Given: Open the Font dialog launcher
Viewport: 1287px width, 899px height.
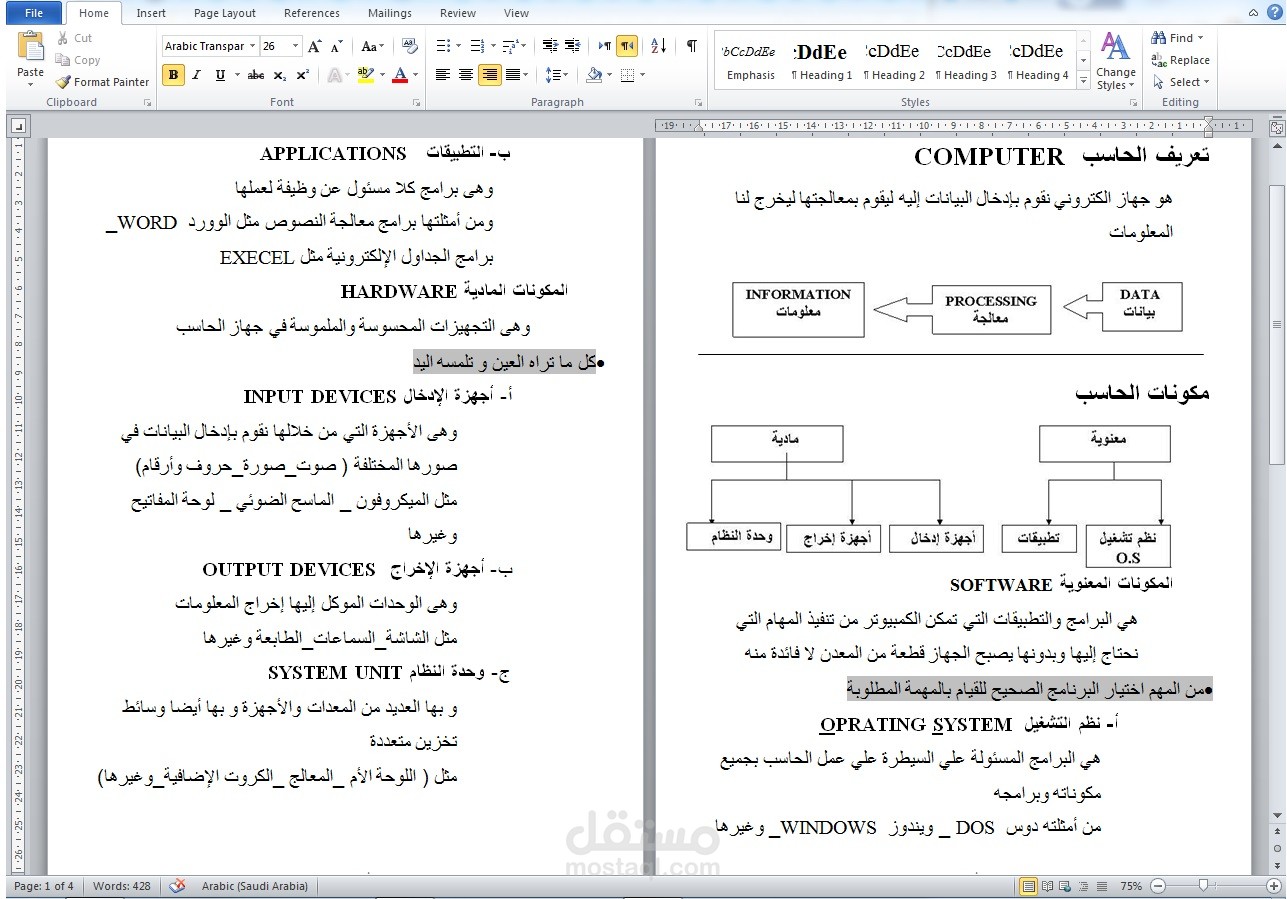Looking at the screenshot, I should 417,103.
